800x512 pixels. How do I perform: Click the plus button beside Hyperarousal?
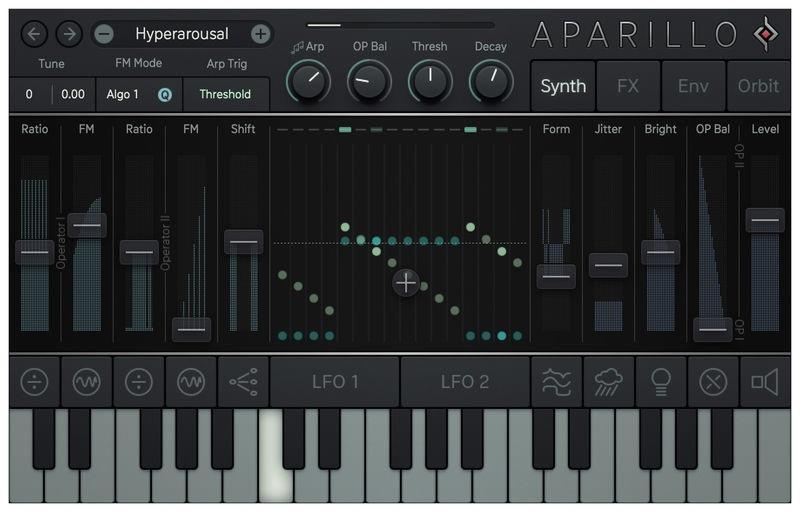point(260,34)
